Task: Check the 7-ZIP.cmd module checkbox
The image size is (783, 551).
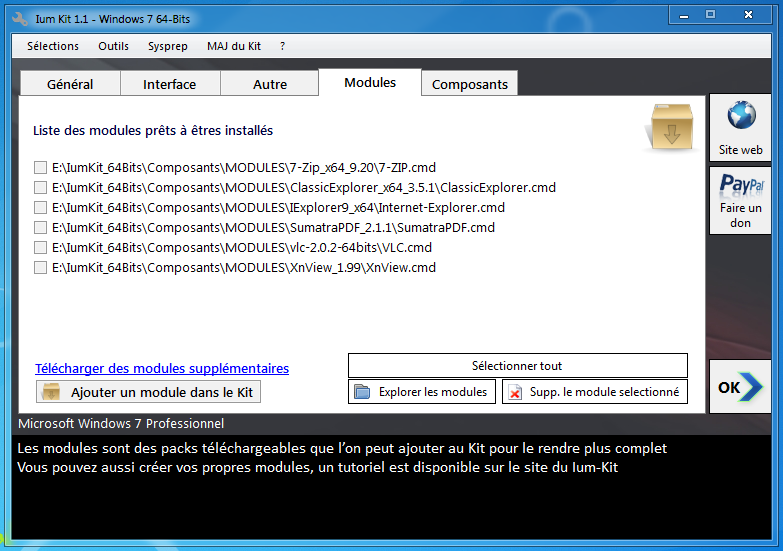Action: (40, 167)
